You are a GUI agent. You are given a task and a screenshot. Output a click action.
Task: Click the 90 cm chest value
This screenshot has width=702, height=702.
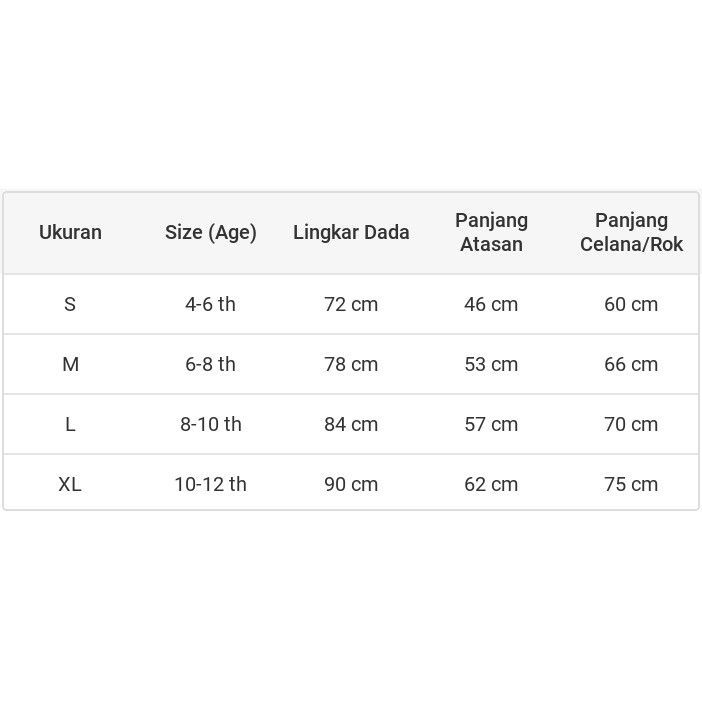pos(351,484)
